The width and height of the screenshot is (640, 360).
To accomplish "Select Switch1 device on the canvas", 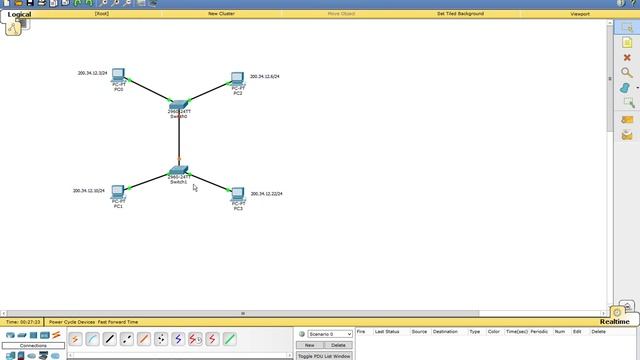I will (x=179, y=171).
